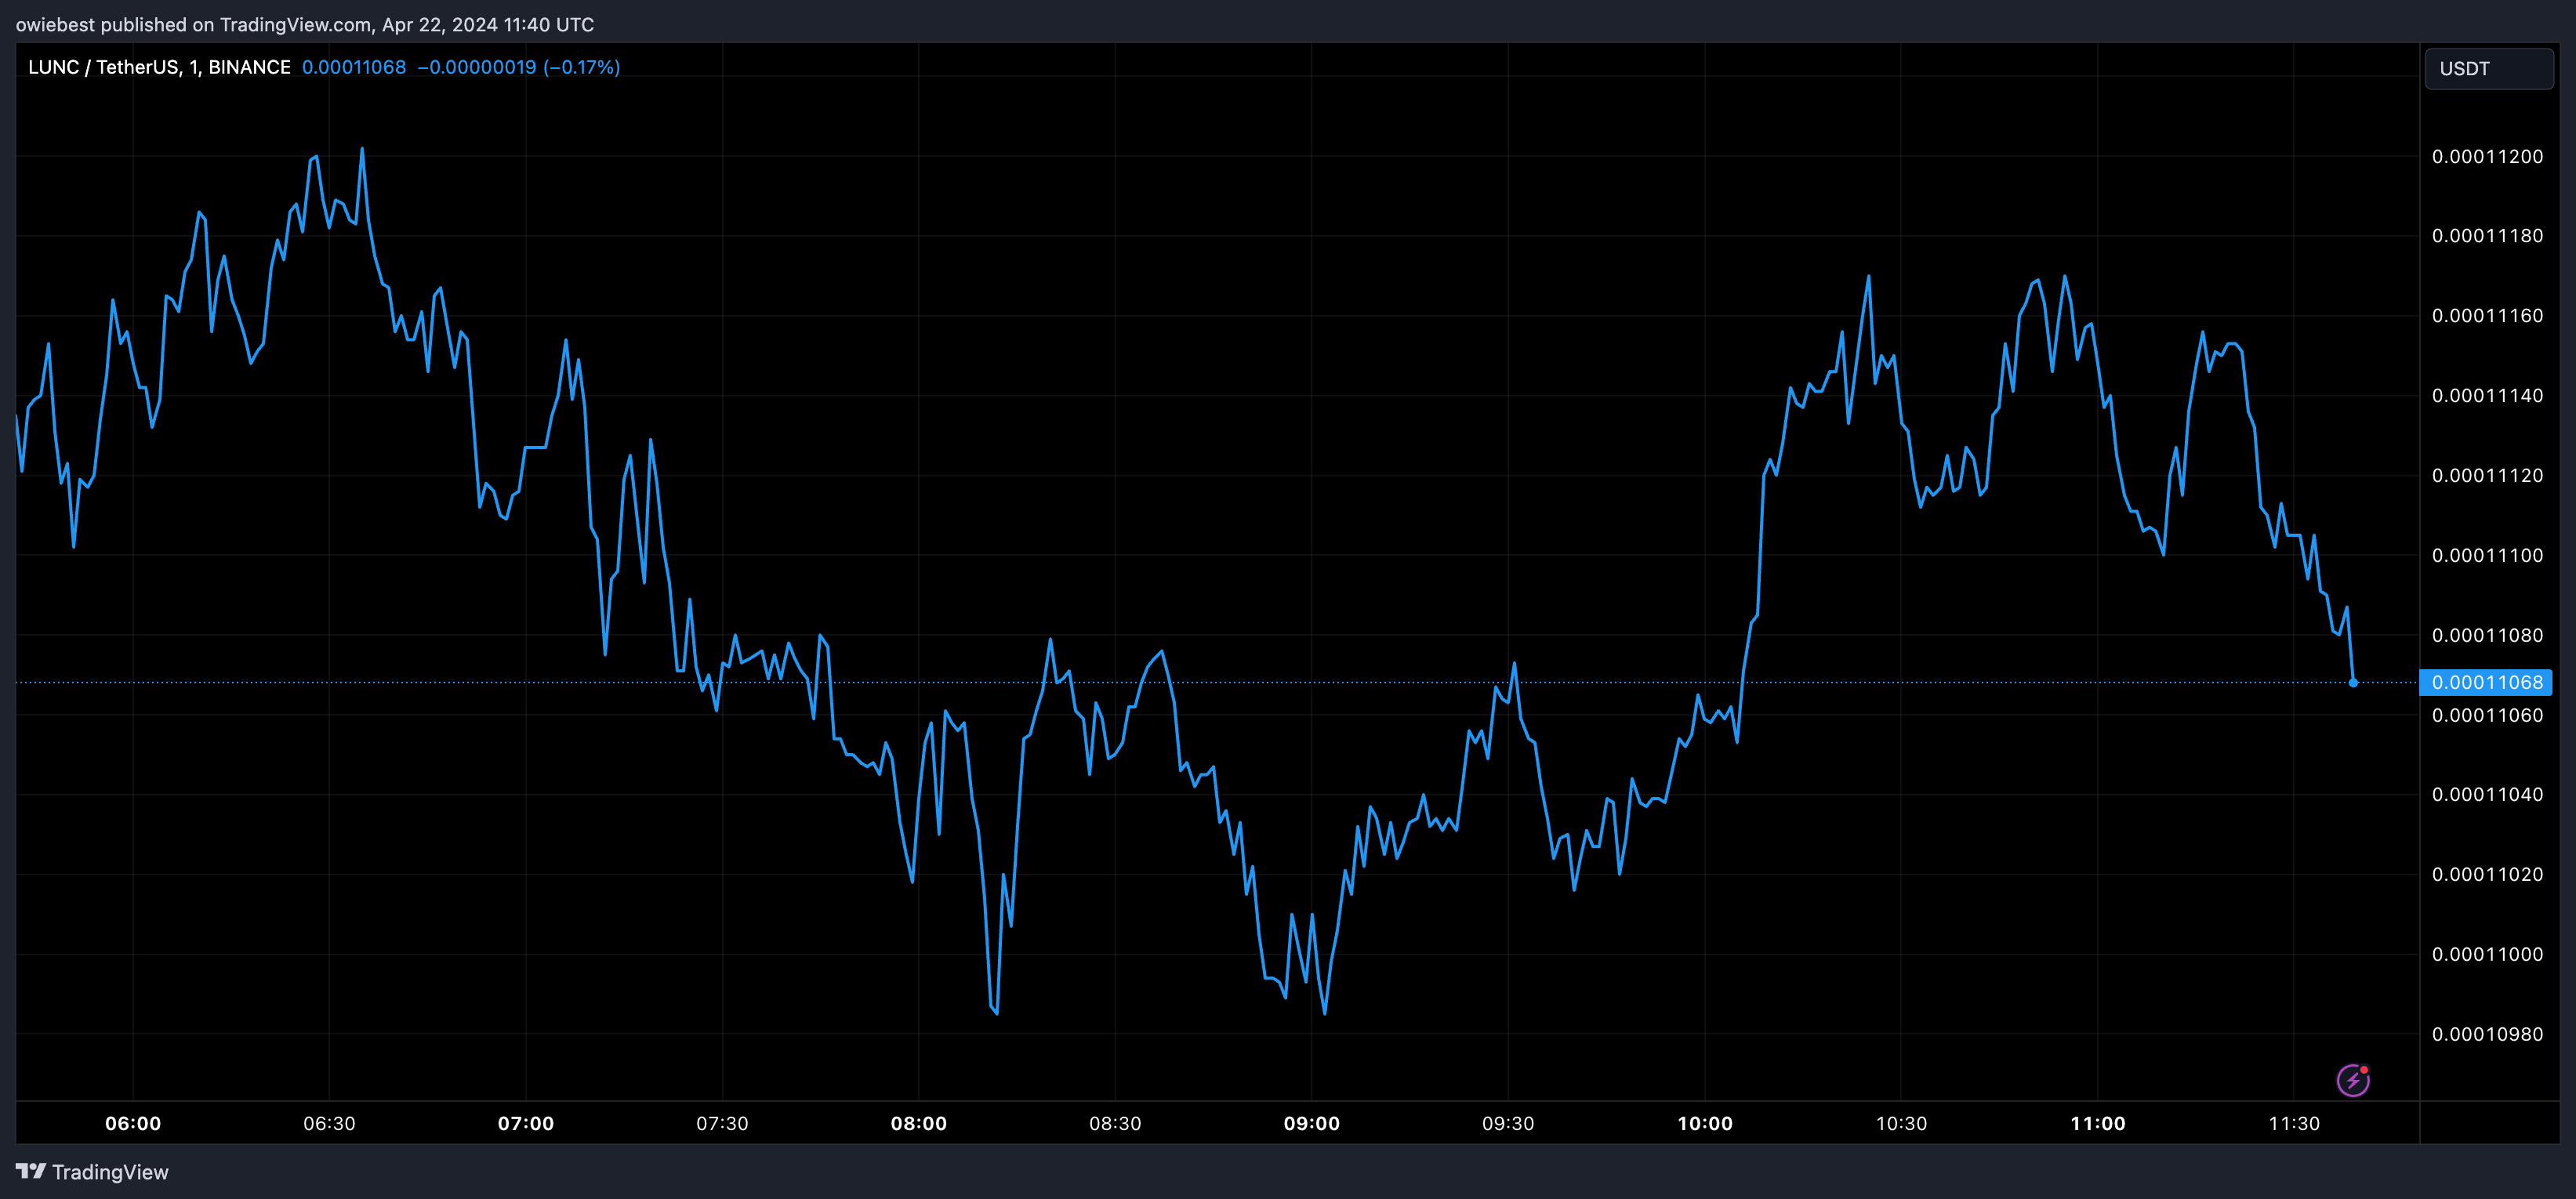Click the blue last-price dot on the line
Image resolution: width=2576 pixels, height=1199 pixels.
point(2353,682)
